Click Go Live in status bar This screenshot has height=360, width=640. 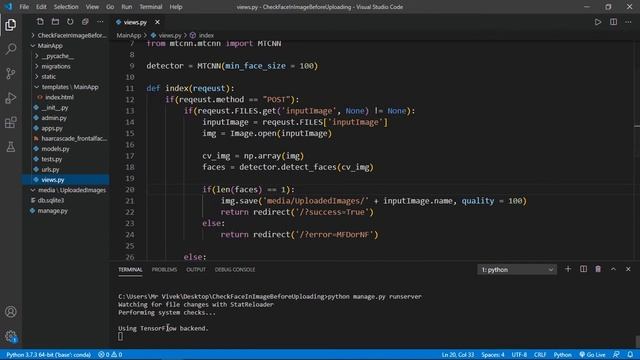pos(592,355)
